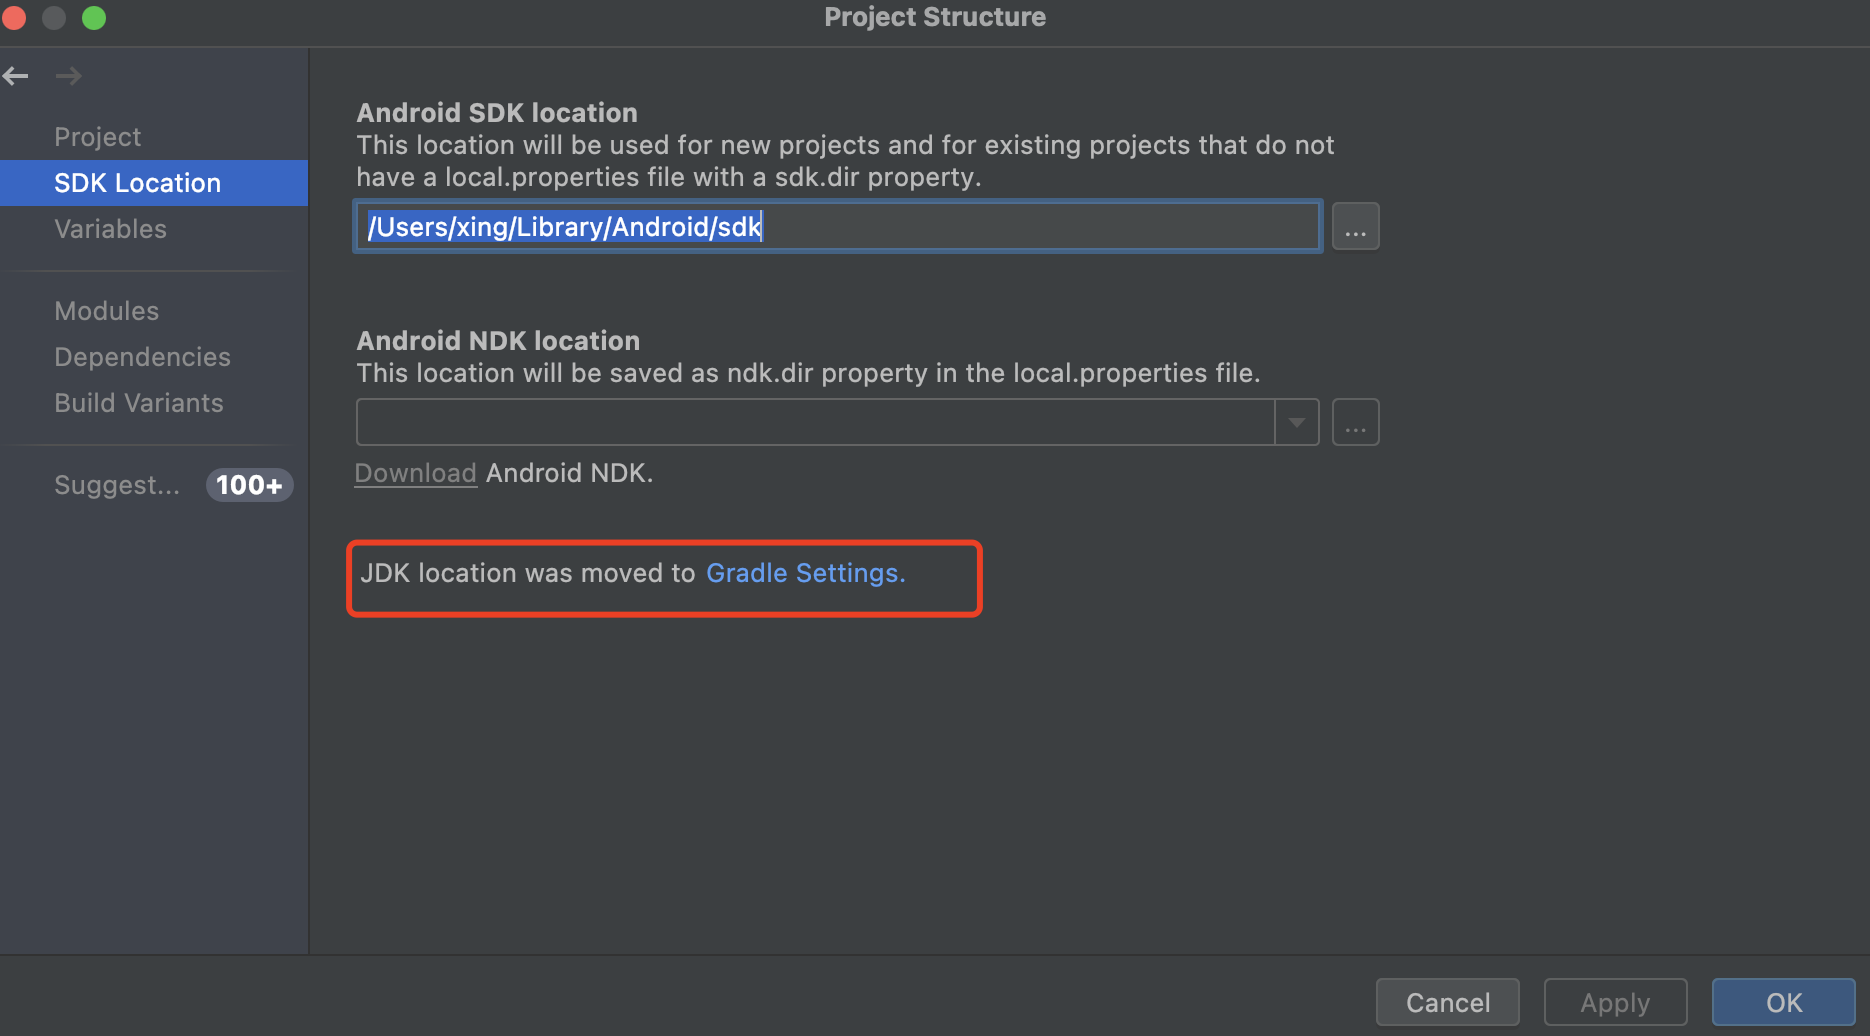Image resolution: width=1870 pixels, height=1036 pixels.
Task: Open the Variables section
Action: (110, 229)
